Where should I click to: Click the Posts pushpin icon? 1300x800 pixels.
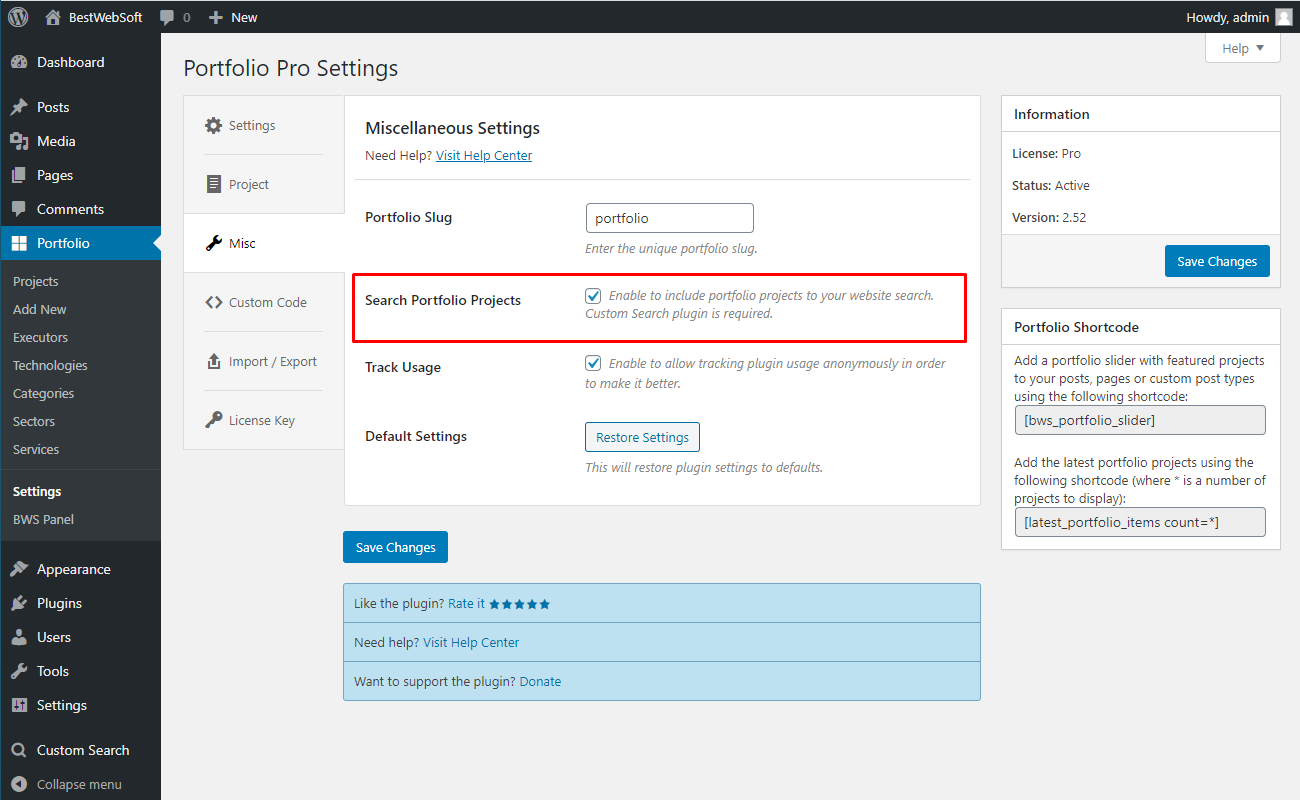(19, 107)
